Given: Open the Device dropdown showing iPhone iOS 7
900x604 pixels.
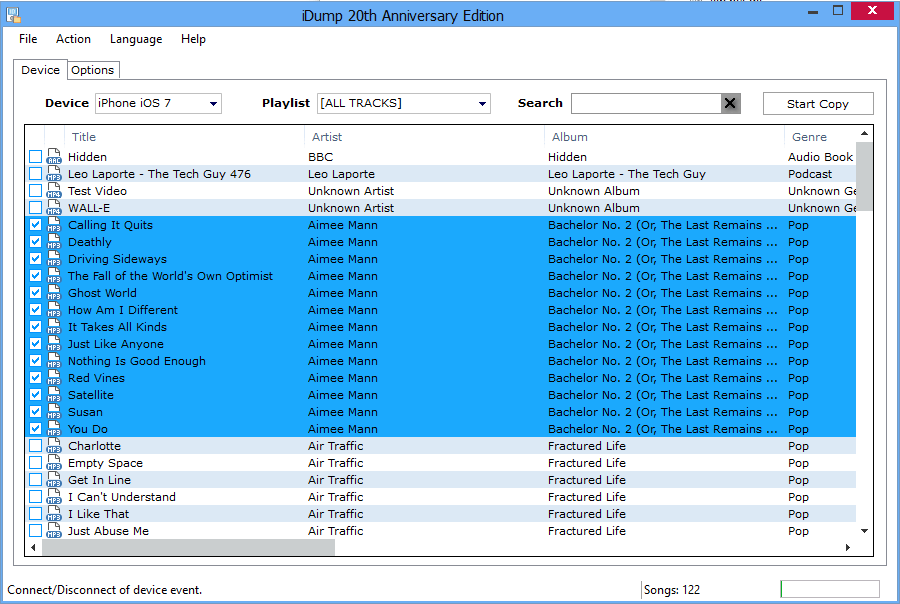Looking at the screenshot, I should [158, 103].
